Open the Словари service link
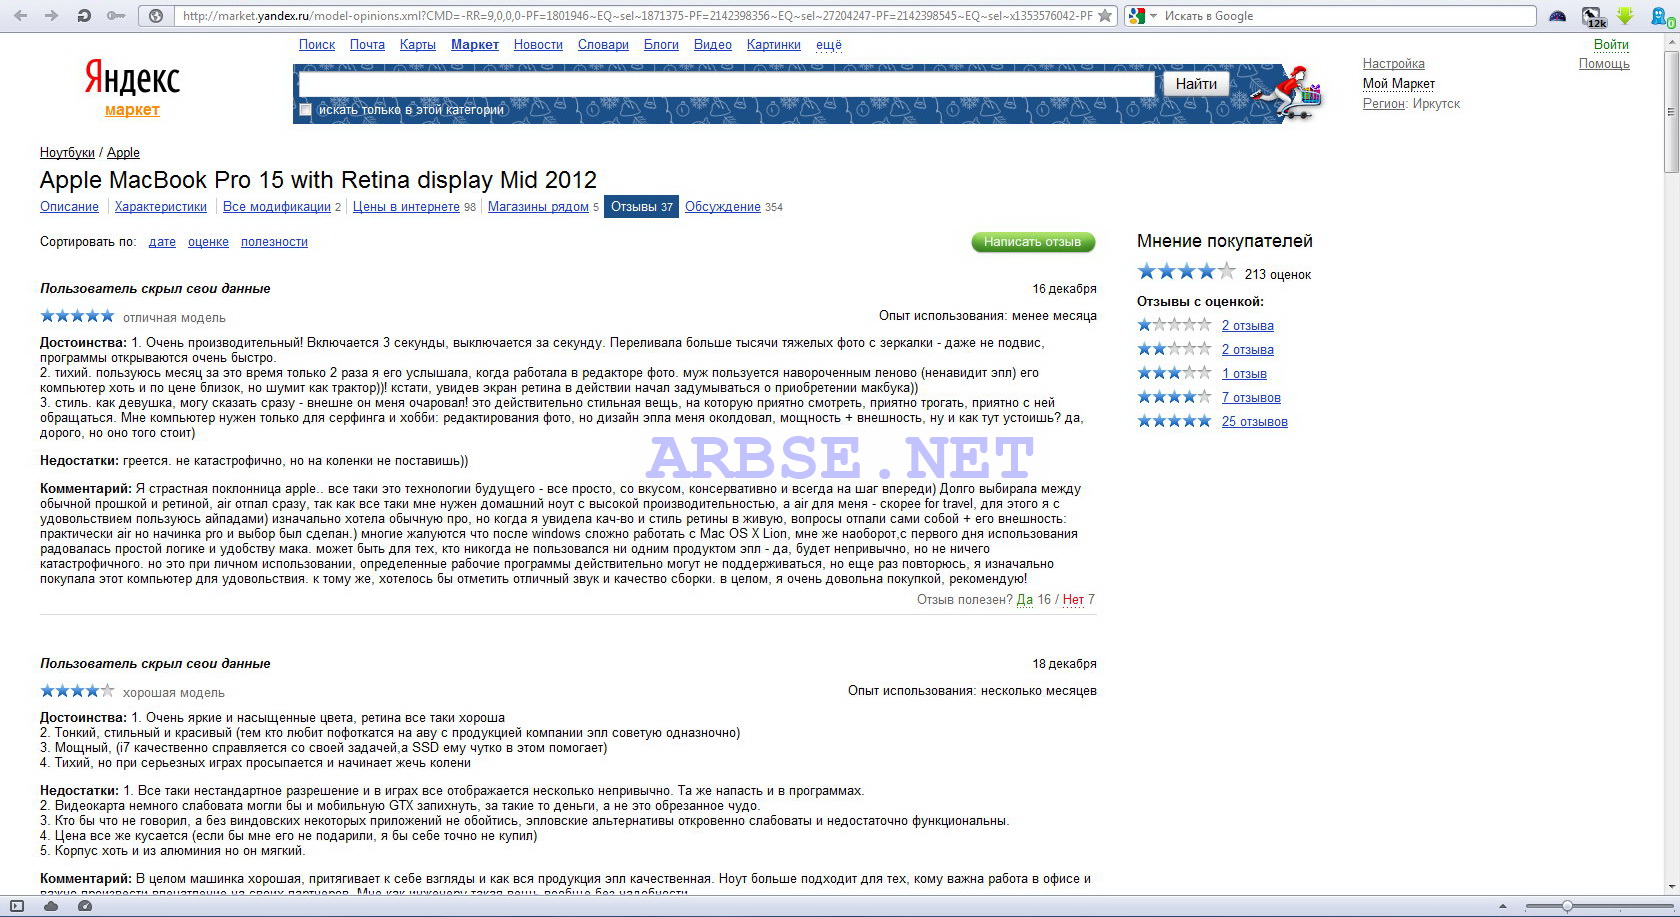Image resolution: width=1680 pixels, height=917 pixels. pos(603,45)
